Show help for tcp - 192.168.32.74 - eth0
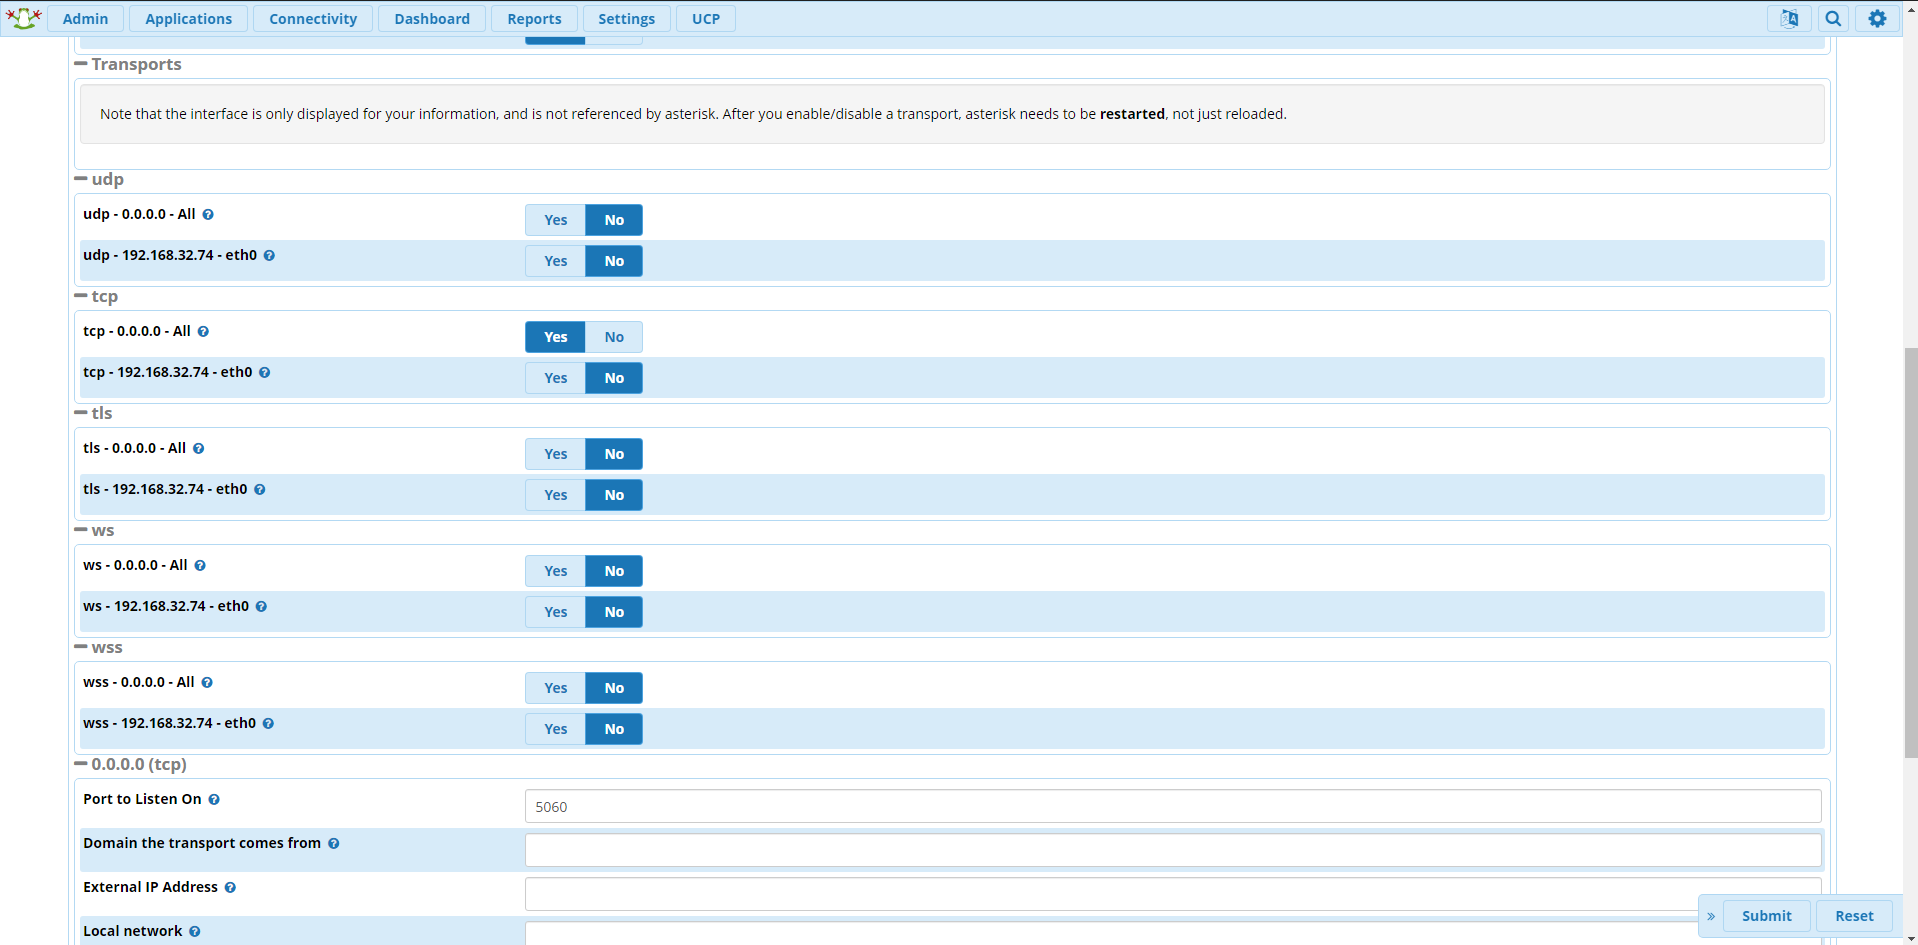The height and width of the screenshot is (945, 1918). pyautogui.click(x=264, y=372)
